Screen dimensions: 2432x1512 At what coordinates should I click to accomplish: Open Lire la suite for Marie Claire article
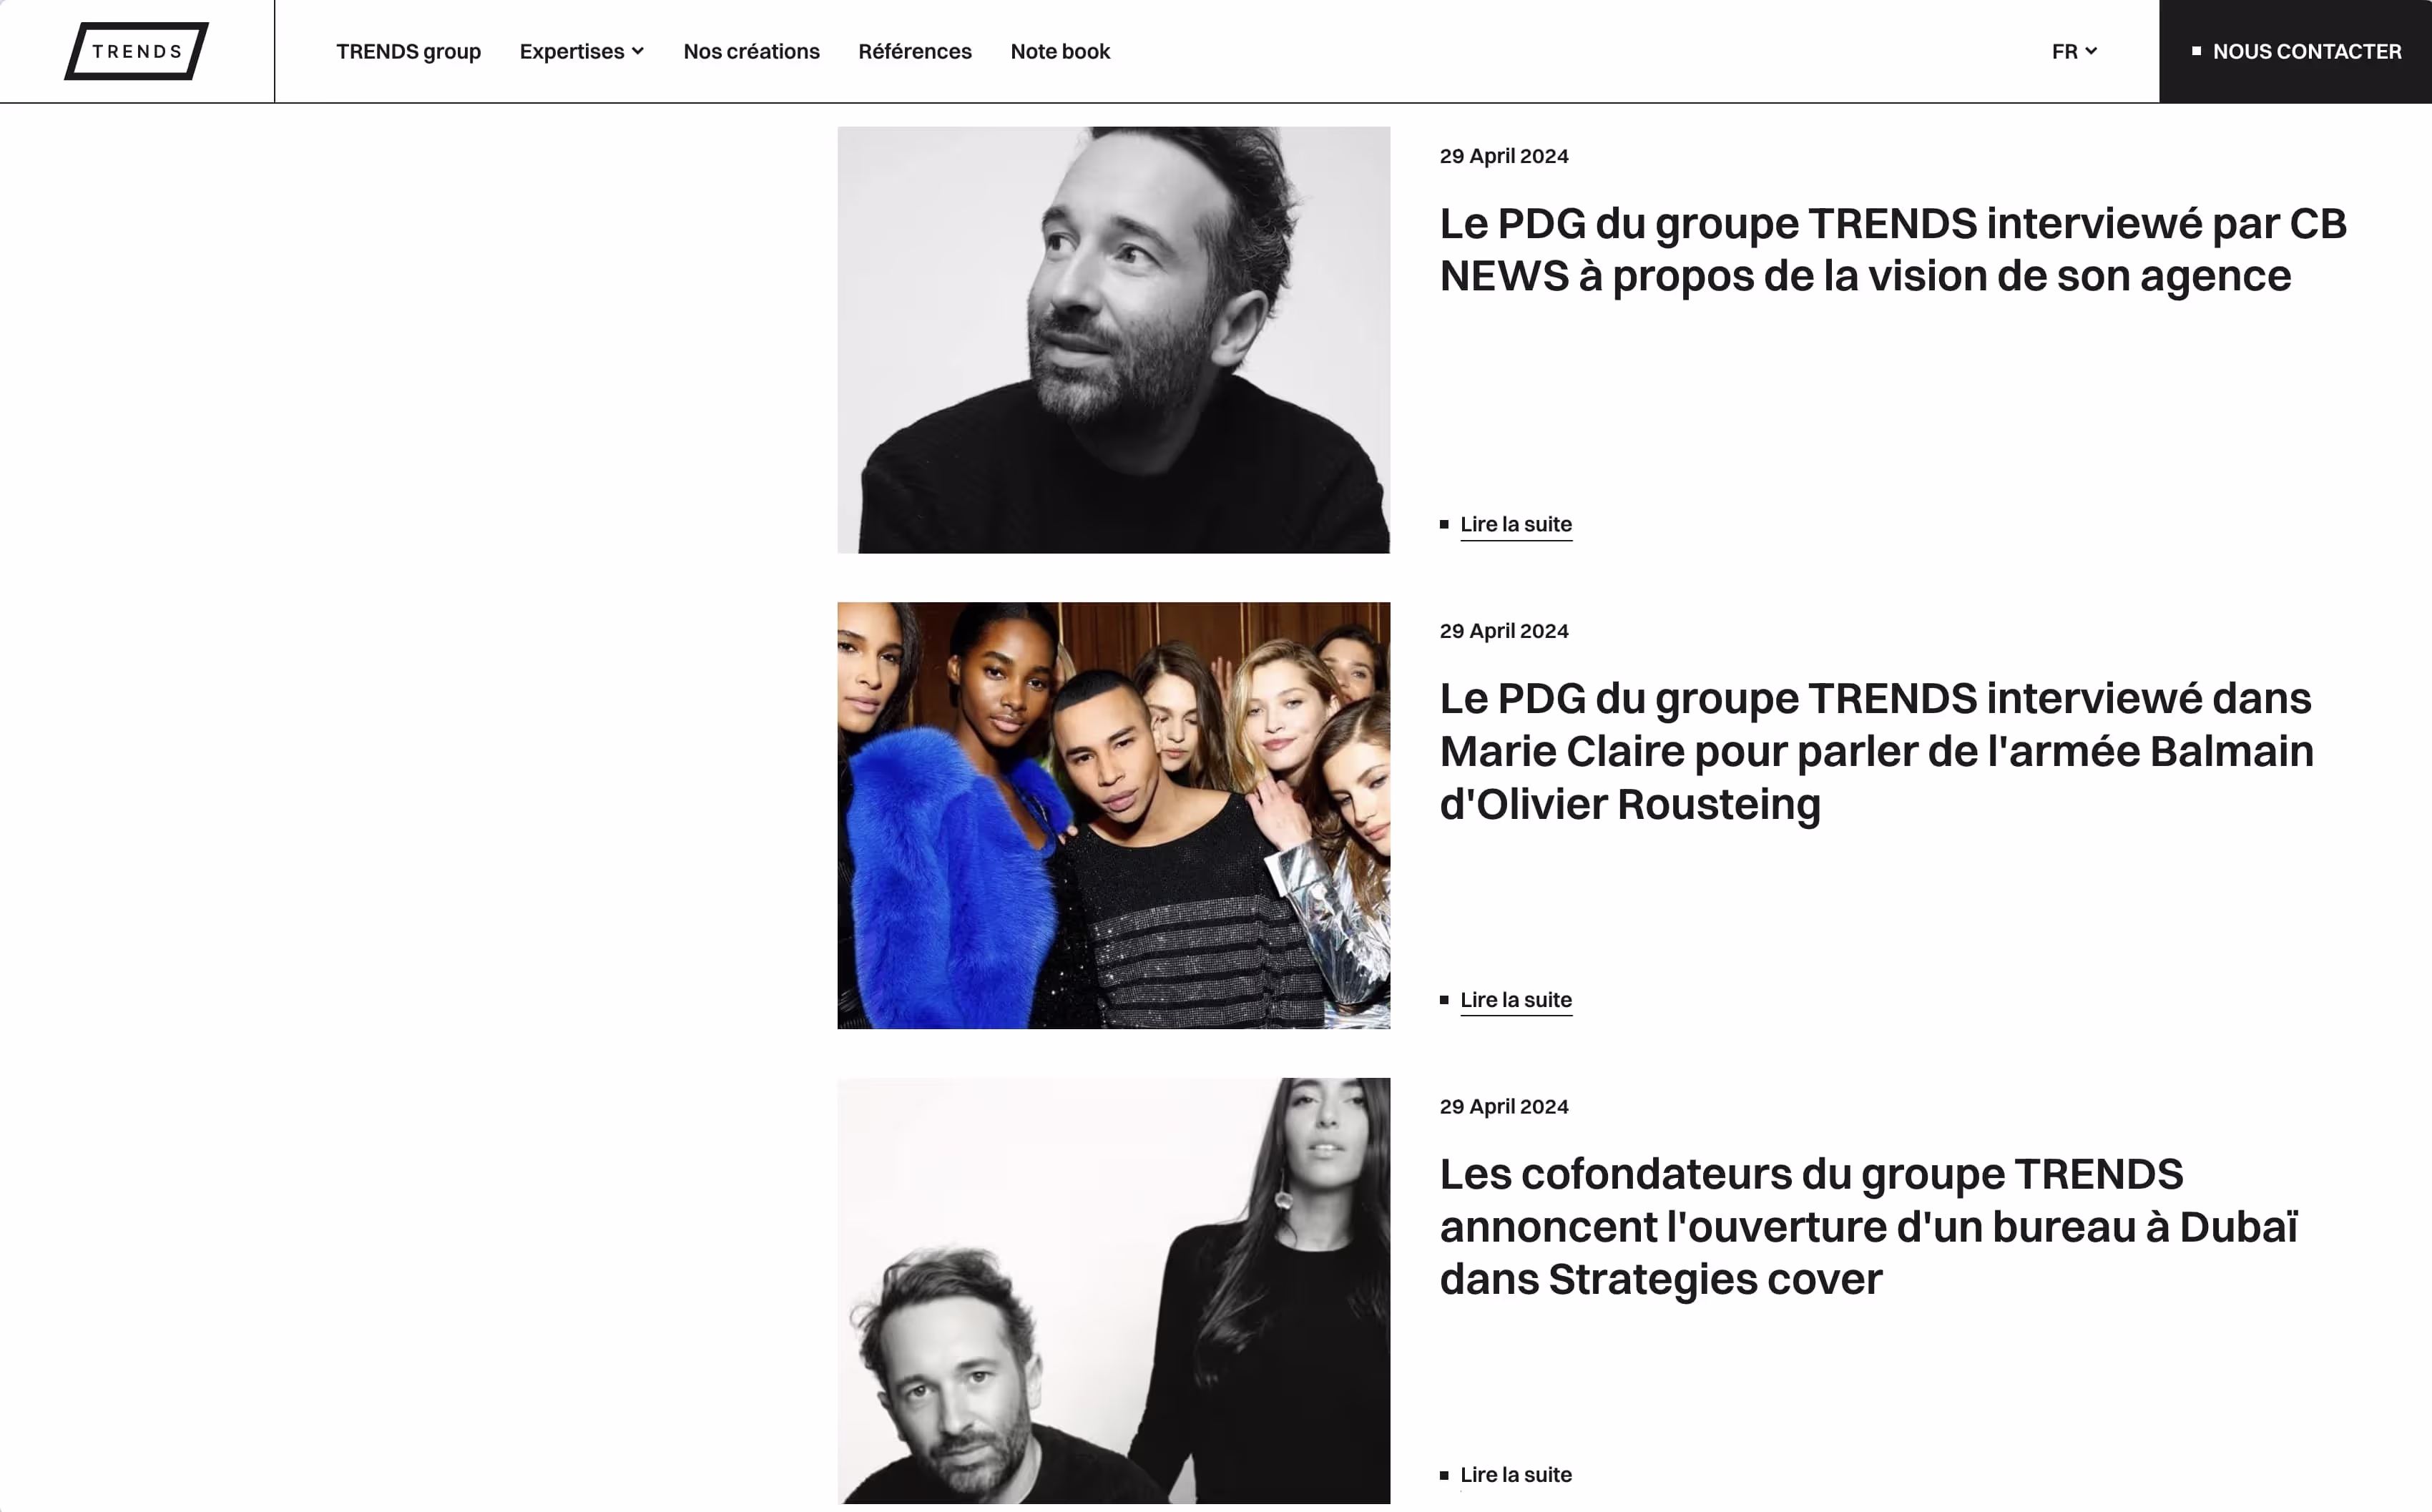coord(1516,1000)
